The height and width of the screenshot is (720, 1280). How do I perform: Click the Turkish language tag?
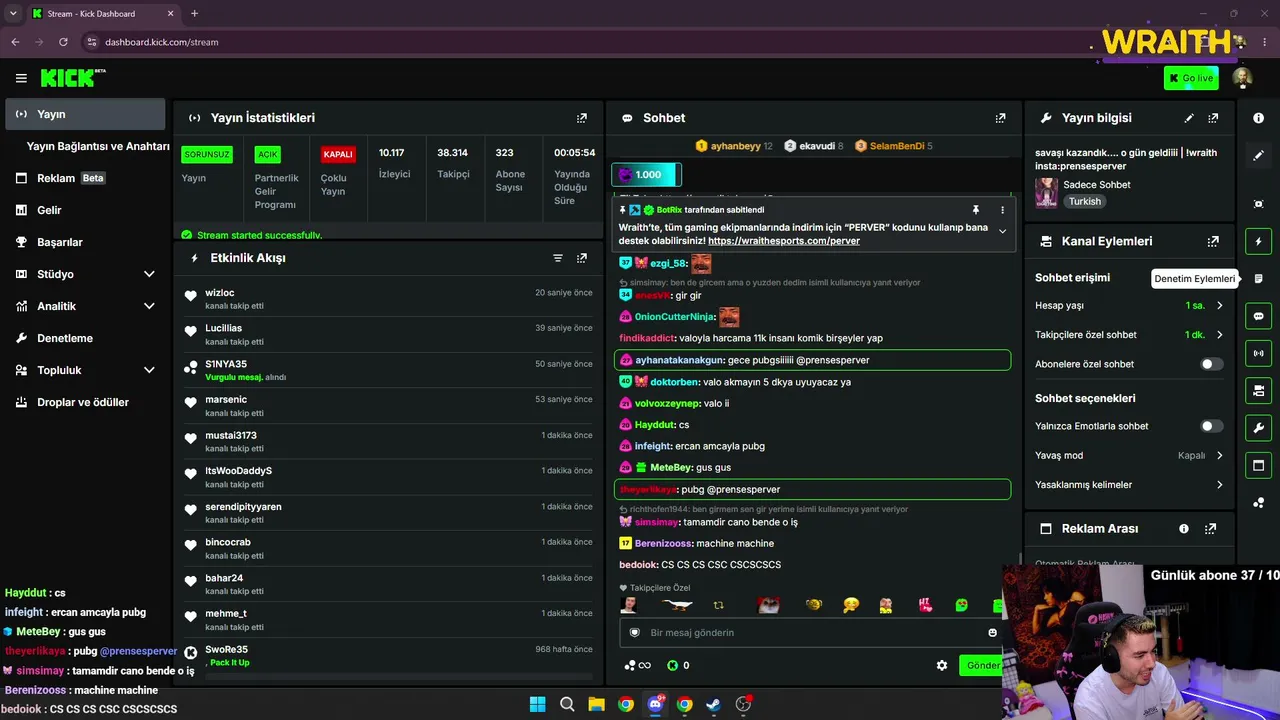[x=1085, y=201]
